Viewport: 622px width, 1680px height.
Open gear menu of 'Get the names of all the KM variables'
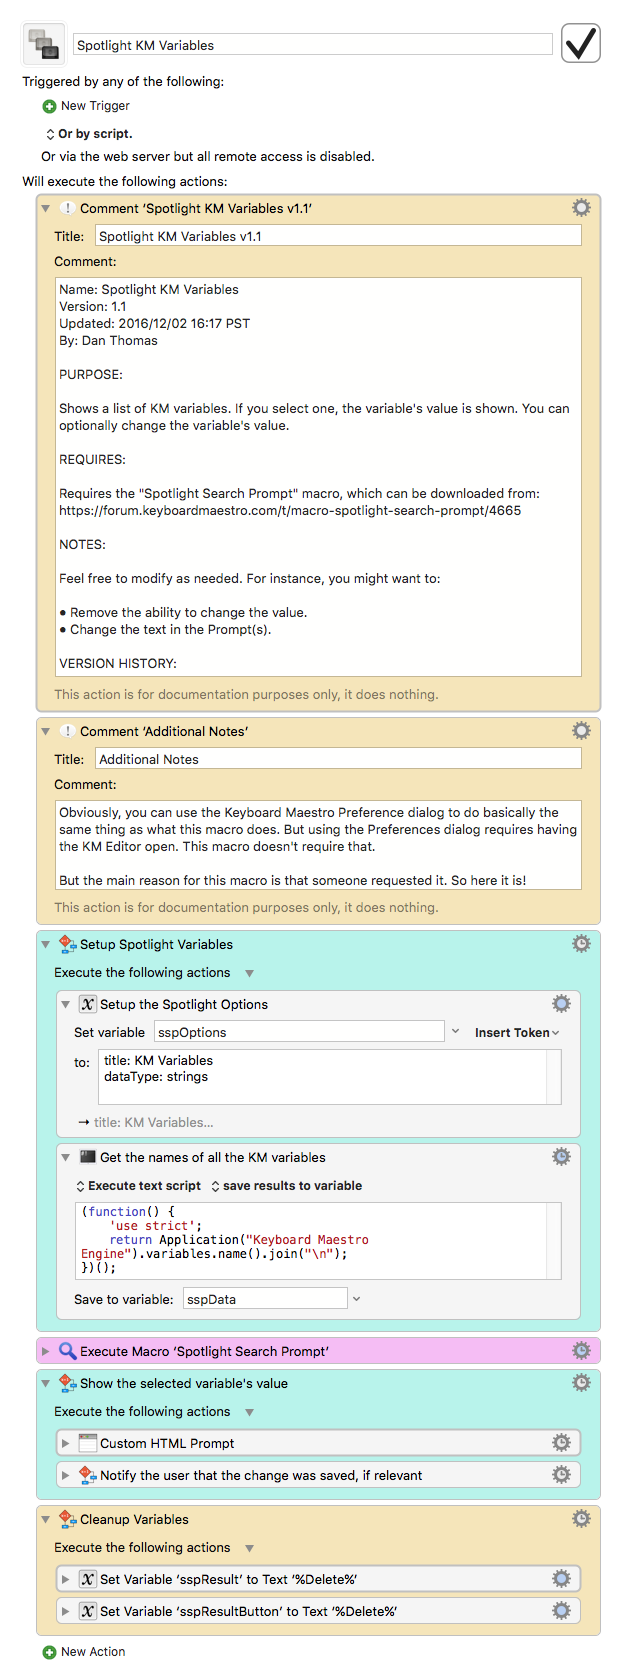561,1156
